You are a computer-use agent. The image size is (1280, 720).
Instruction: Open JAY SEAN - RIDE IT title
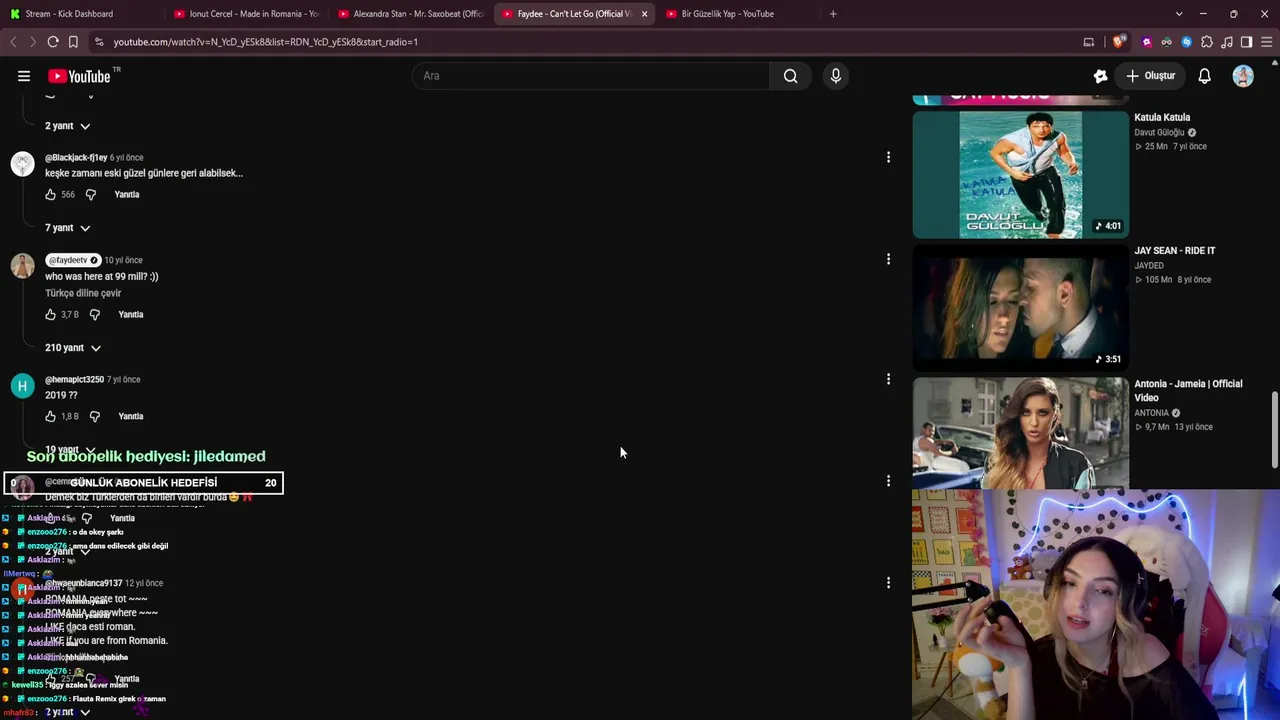tap(1175, 251)
